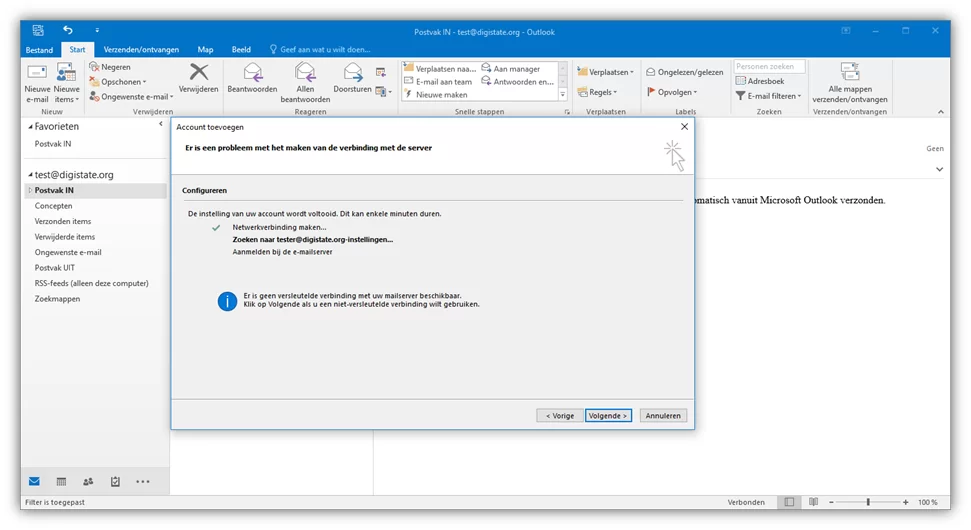971x530 pixels.
Task: Close the Account toevoegen dialog
Action: click(x=684, y=126)
